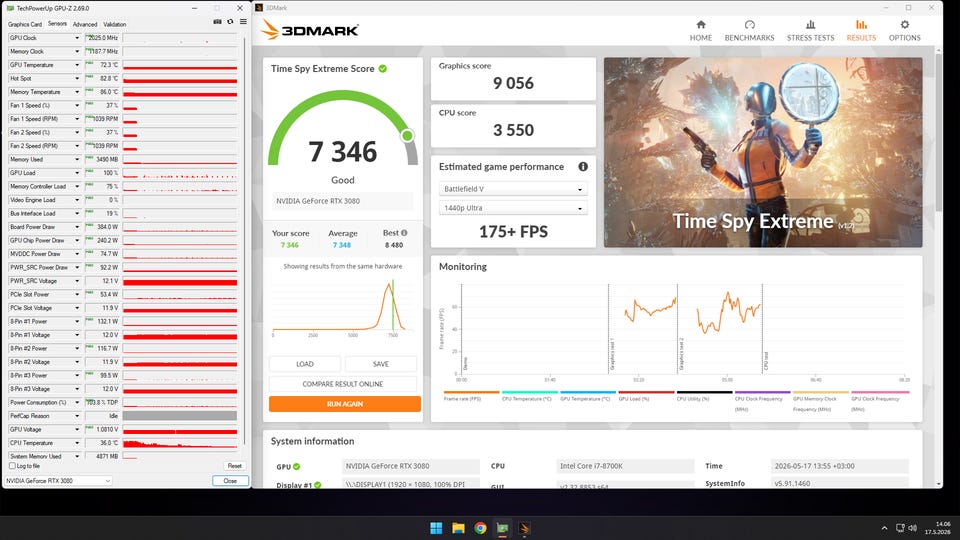The height and width of the screenshot is (540, 960).
Task: Click the 3DMark logo
Action: click(x=310, y=29)
